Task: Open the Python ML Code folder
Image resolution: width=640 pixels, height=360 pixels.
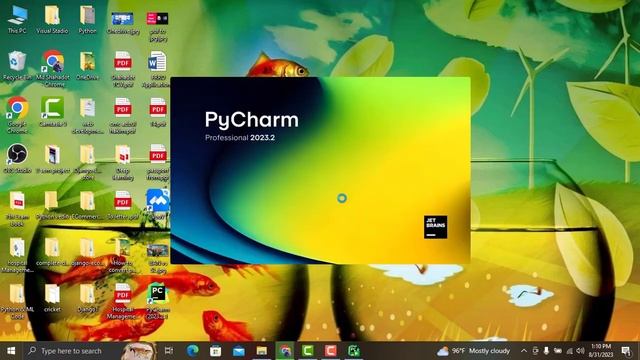Action: 17,301
